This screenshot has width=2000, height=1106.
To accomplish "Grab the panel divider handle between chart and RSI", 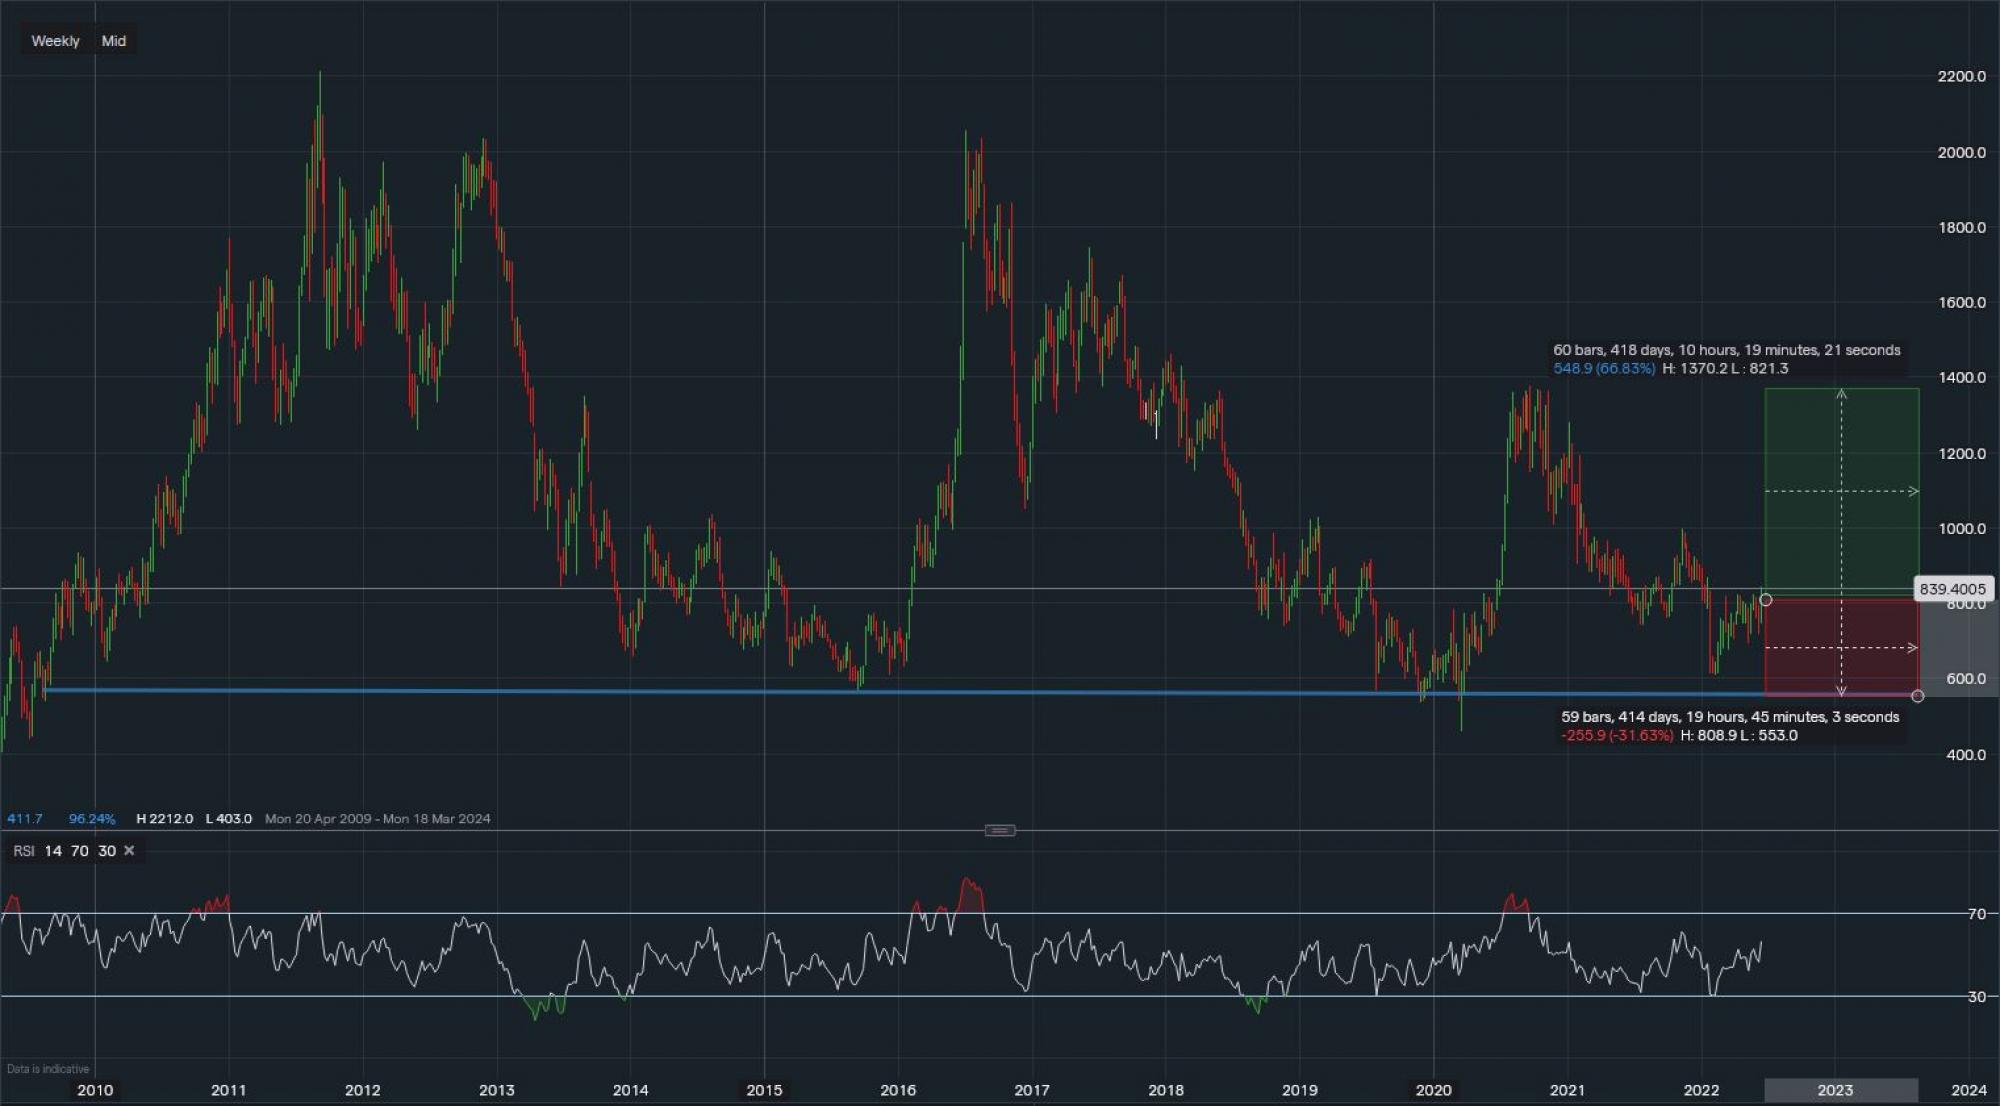I will click(x=999, y=830).
